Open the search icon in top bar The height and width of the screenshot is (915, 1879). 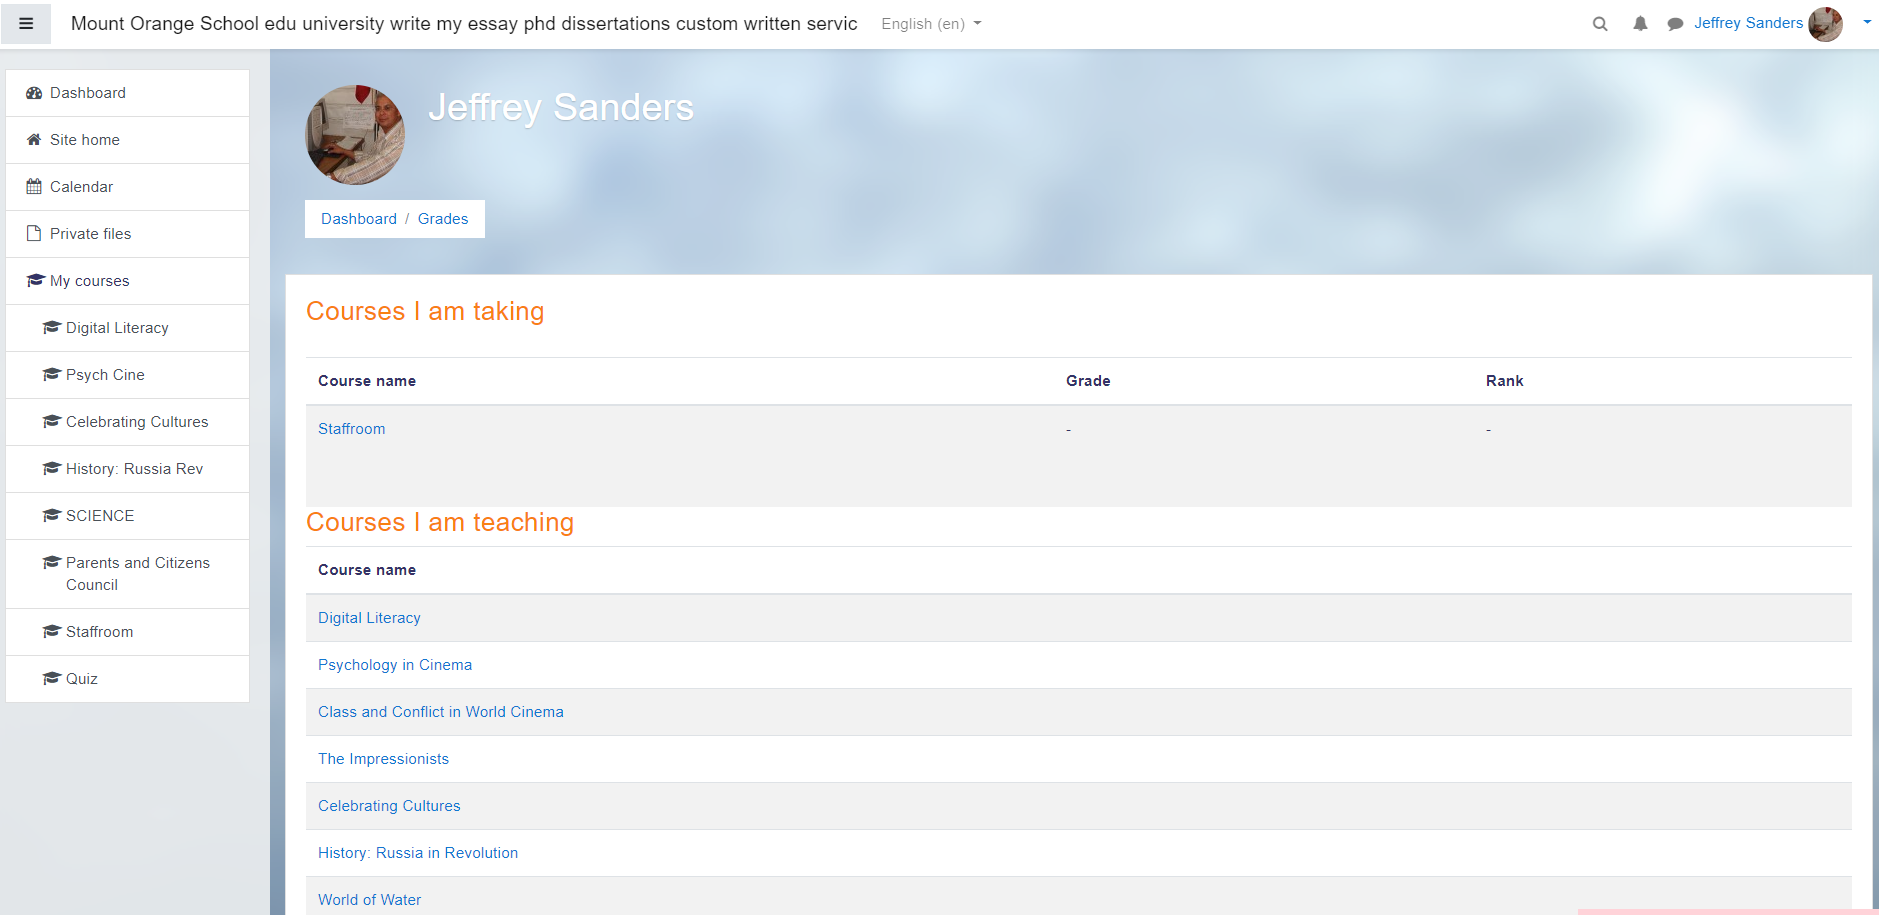tap(1600, 24)
